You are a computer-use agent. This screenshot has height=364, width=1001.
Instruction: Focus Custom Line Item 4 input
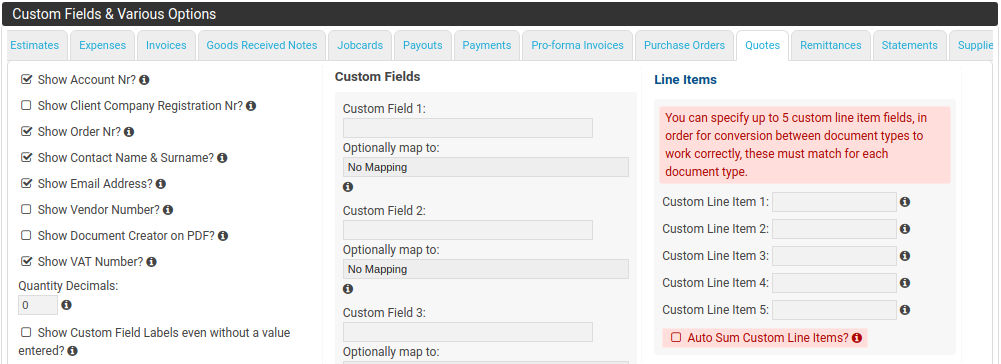pos(834,282)
